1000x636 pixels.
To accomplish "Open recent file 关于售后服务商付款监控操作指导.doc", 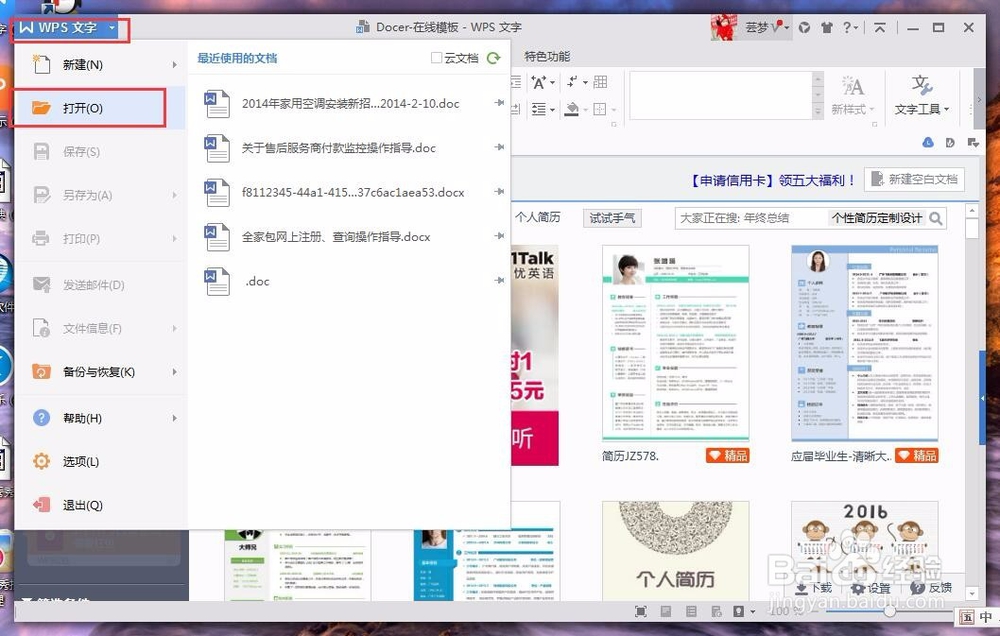I will (x=349, y=148).
